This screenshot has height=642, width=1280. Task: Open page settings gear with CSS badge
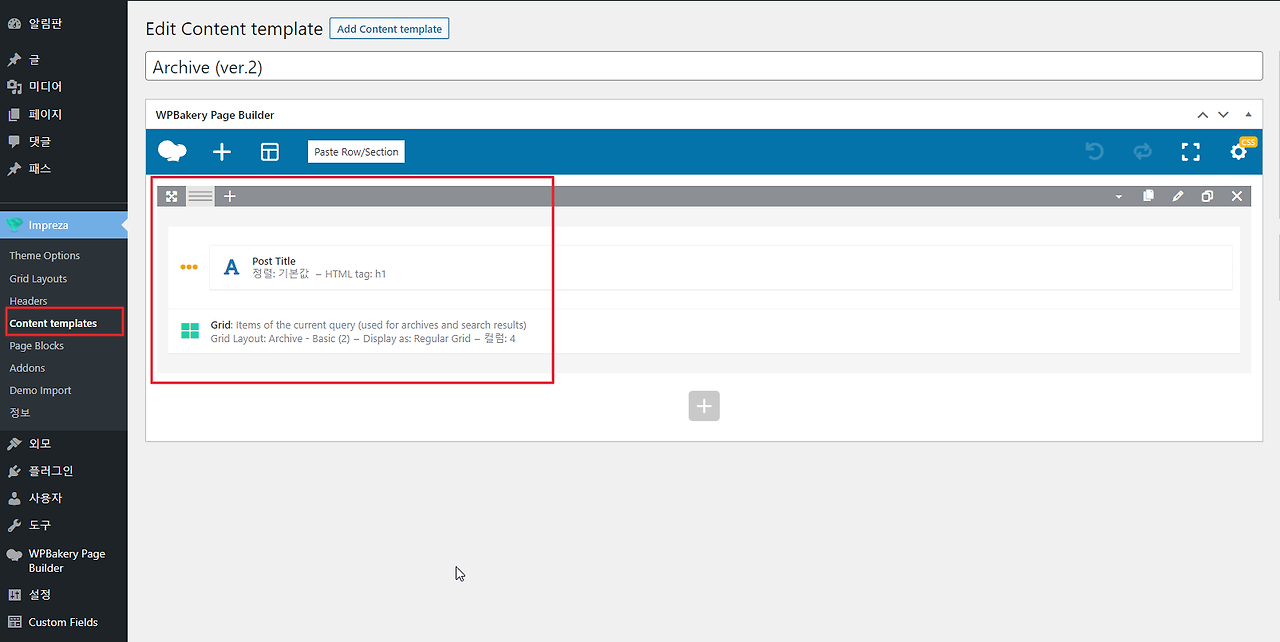(1240, 150)
